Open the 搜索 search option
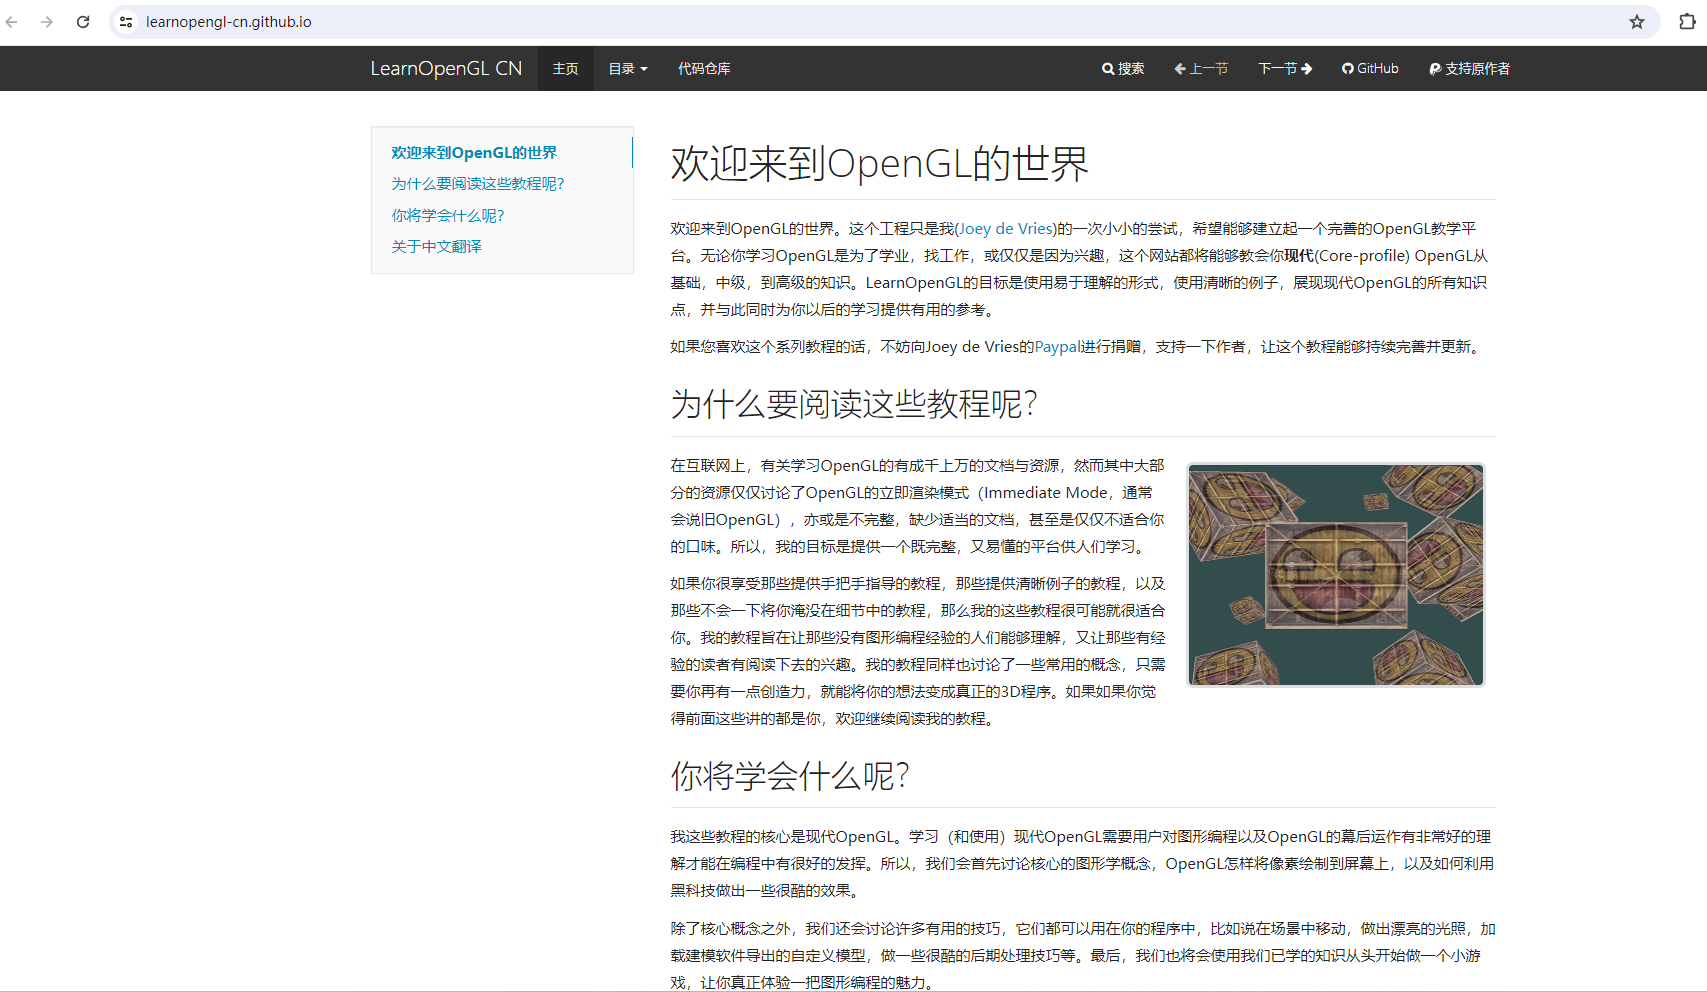This screenshot has height=992, width=1707. (x=1123, y=68)
